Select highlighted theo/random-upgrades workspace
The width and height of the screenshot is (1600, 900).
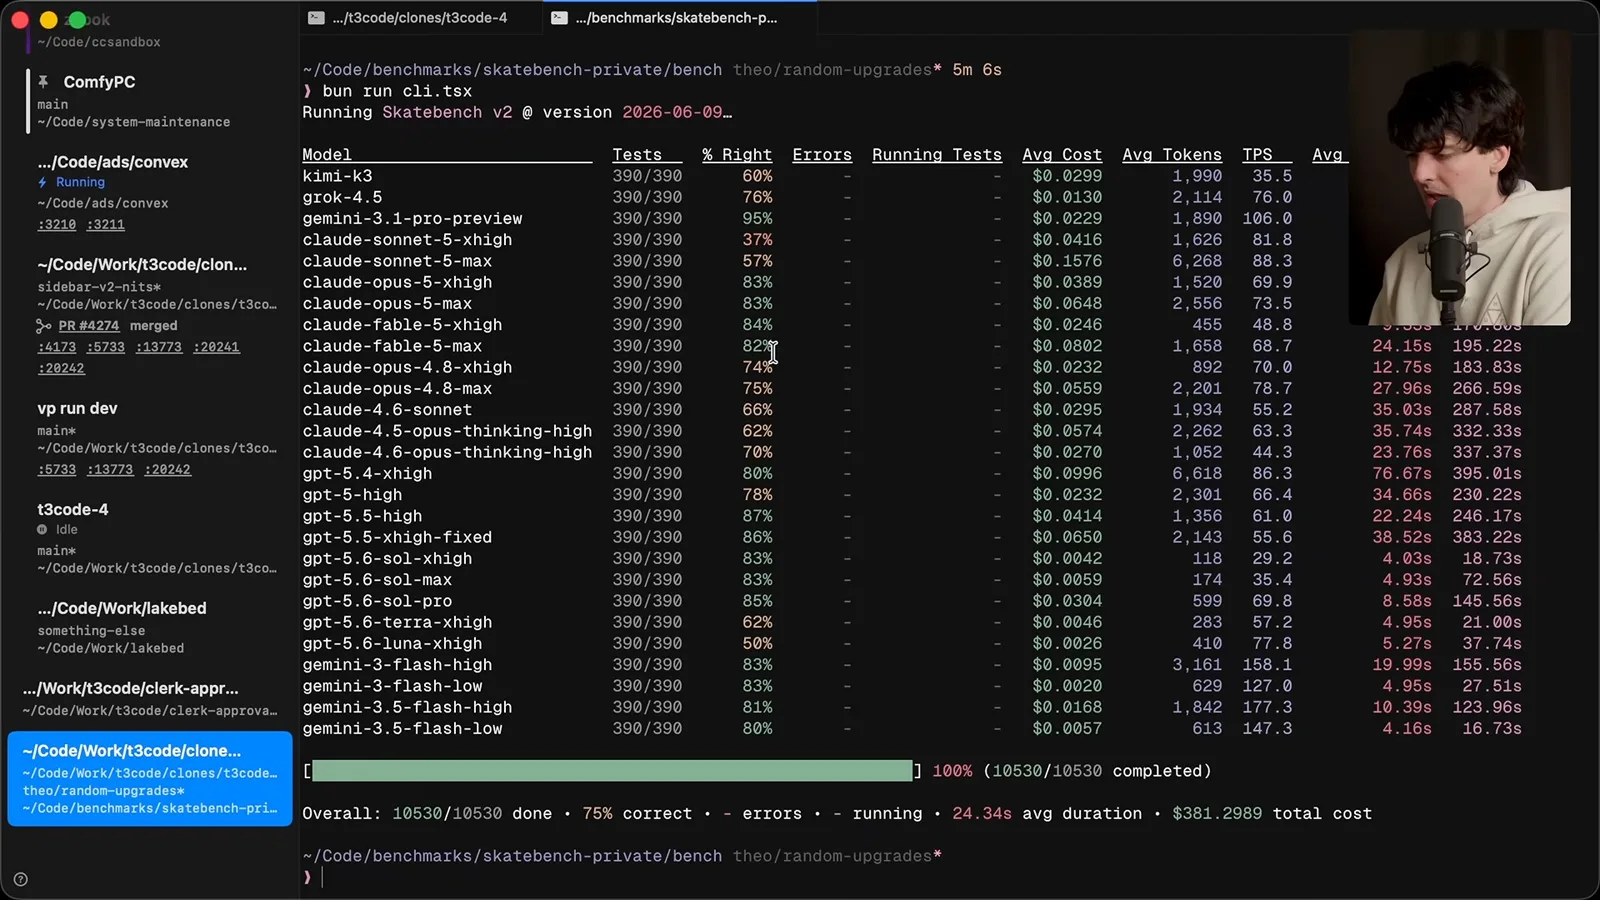(150, 778)
